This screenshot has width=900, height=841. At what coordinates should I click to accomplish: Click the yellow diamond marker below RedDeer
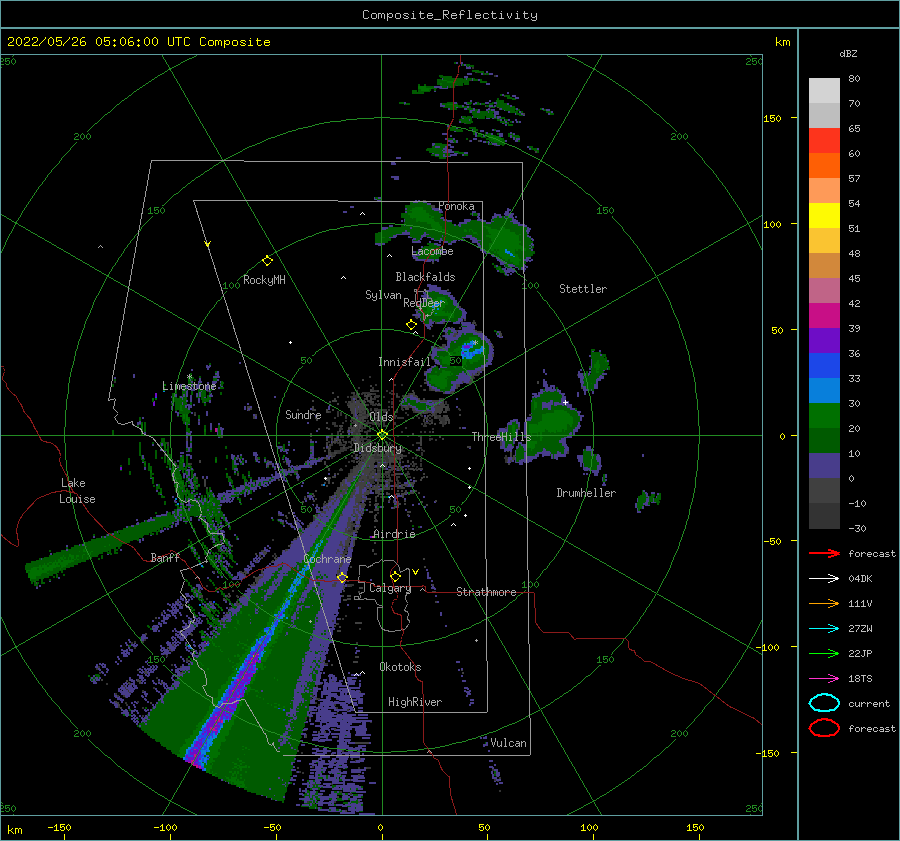click(x=412, y=325)
